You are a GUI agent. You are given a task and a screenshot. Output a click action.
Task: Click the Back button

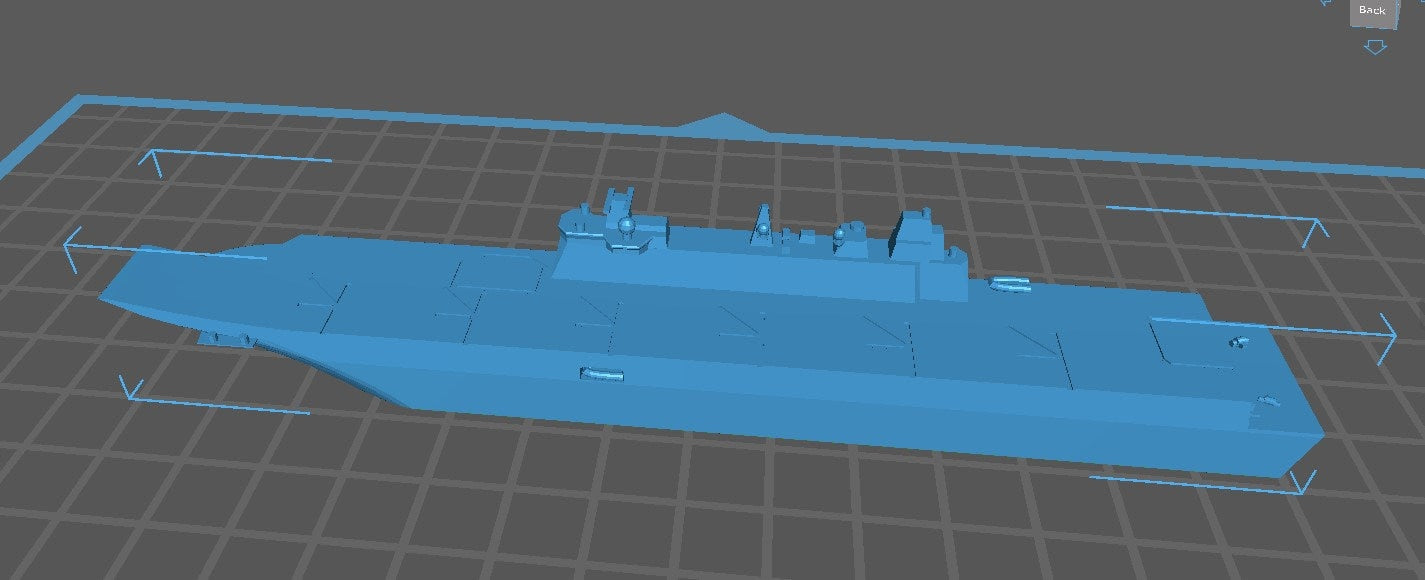pyautogui.click(x=1373, y=10)
